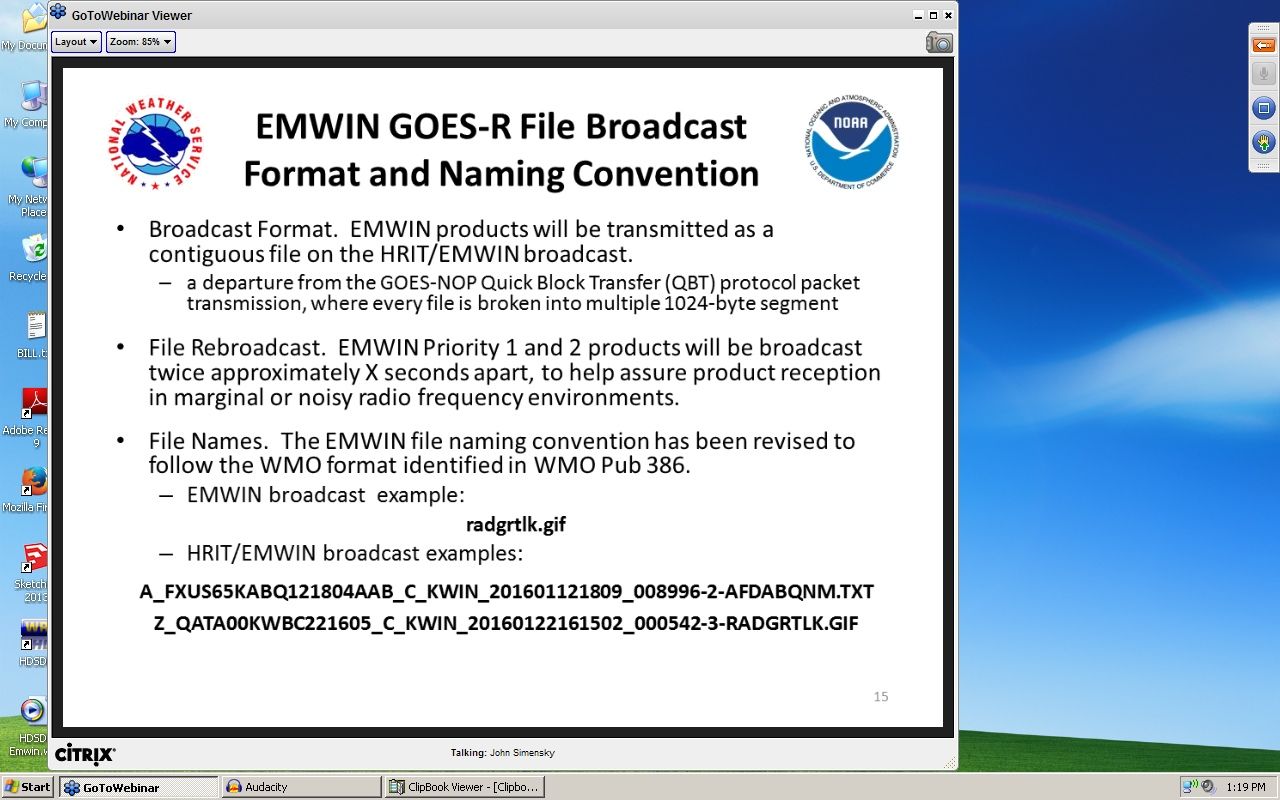Expand the GoToWebinar control panel arrow
This screenshot has height=800, width=1280.
click(x=1263, y=47)
